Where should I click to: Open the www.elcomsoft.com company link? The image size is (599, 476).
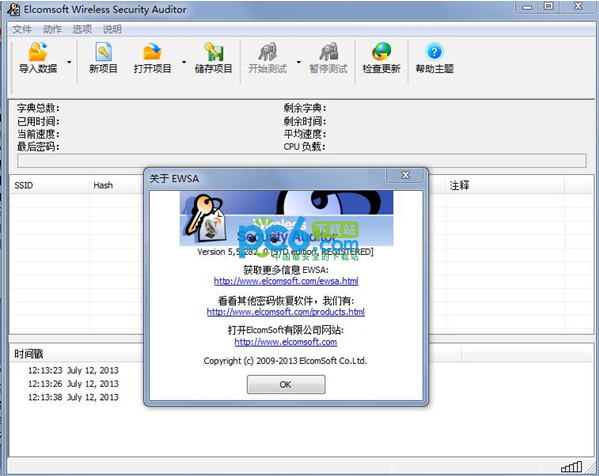(x=286, y=342)
